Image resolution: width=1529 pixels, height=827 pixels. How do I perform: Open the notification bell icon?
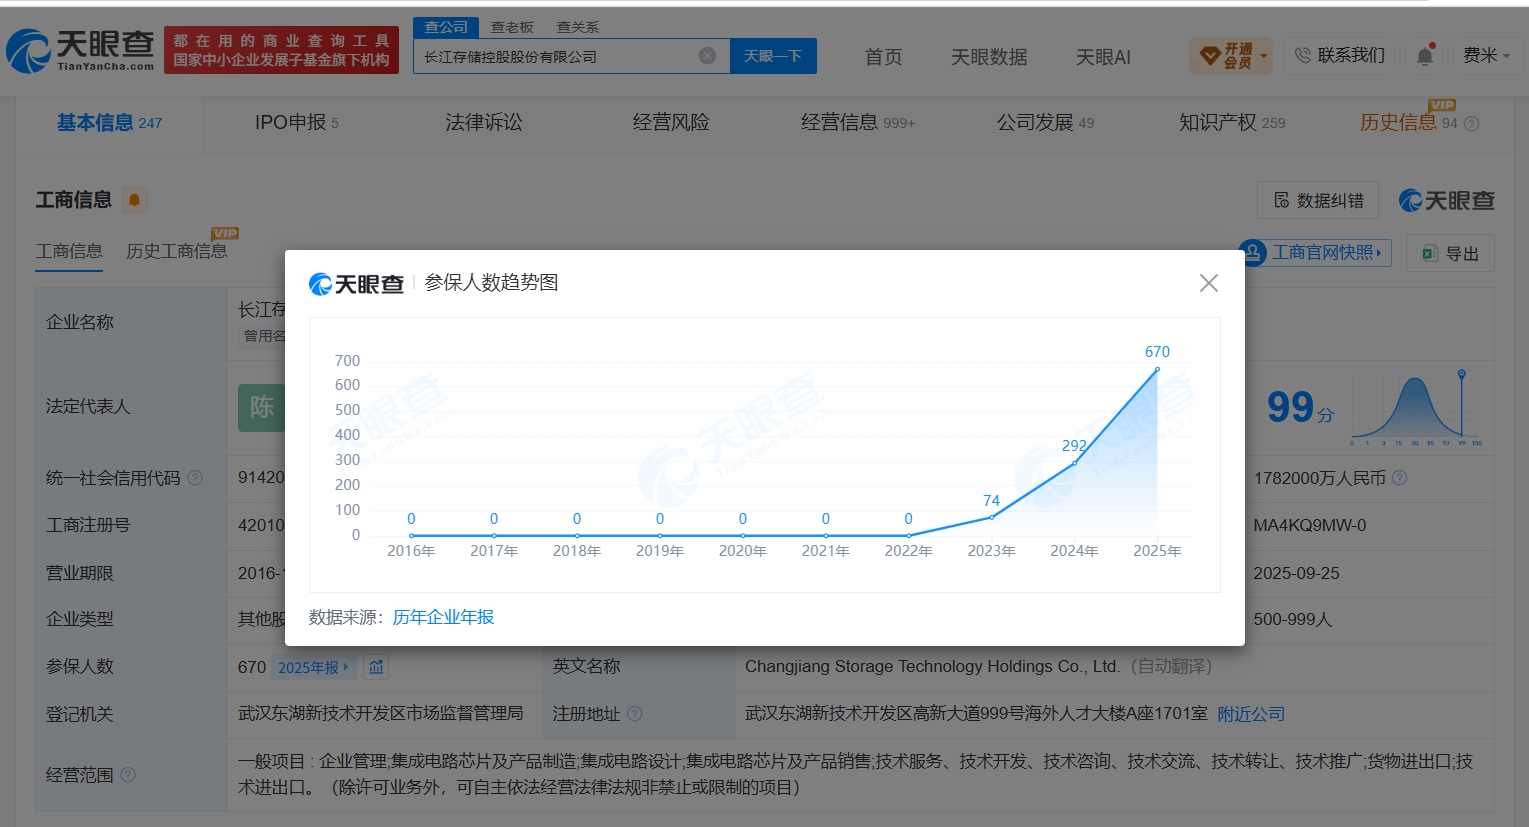pos(1425,56)
